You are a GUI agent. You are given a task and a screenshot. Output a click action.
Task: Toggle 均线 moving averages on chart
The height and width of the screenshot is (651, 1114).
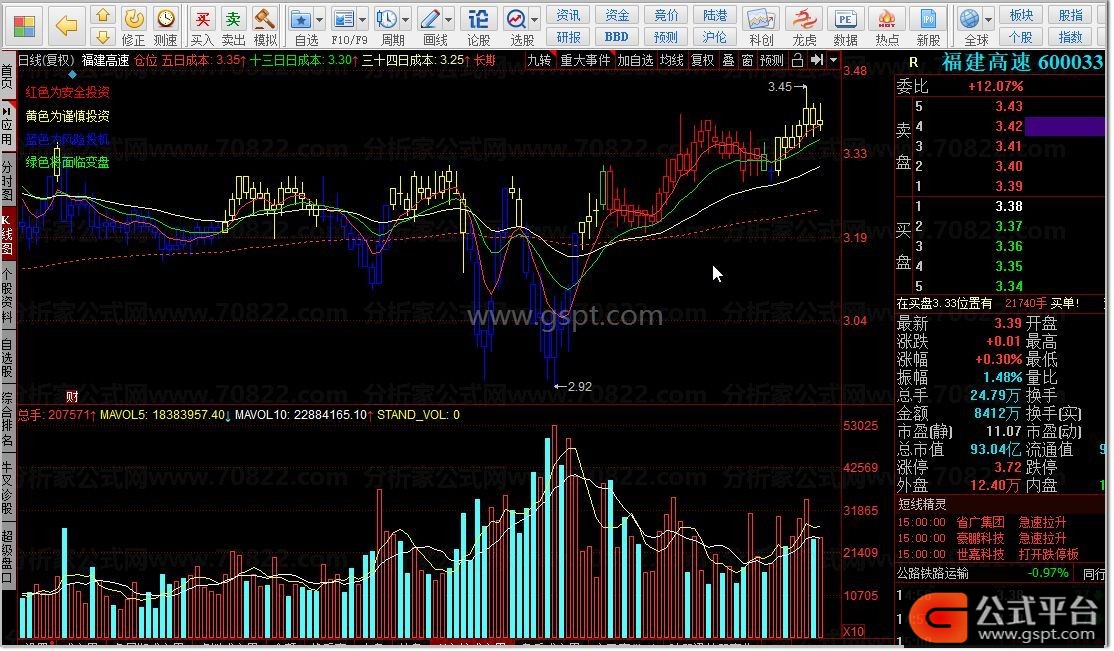coord(671,60)
